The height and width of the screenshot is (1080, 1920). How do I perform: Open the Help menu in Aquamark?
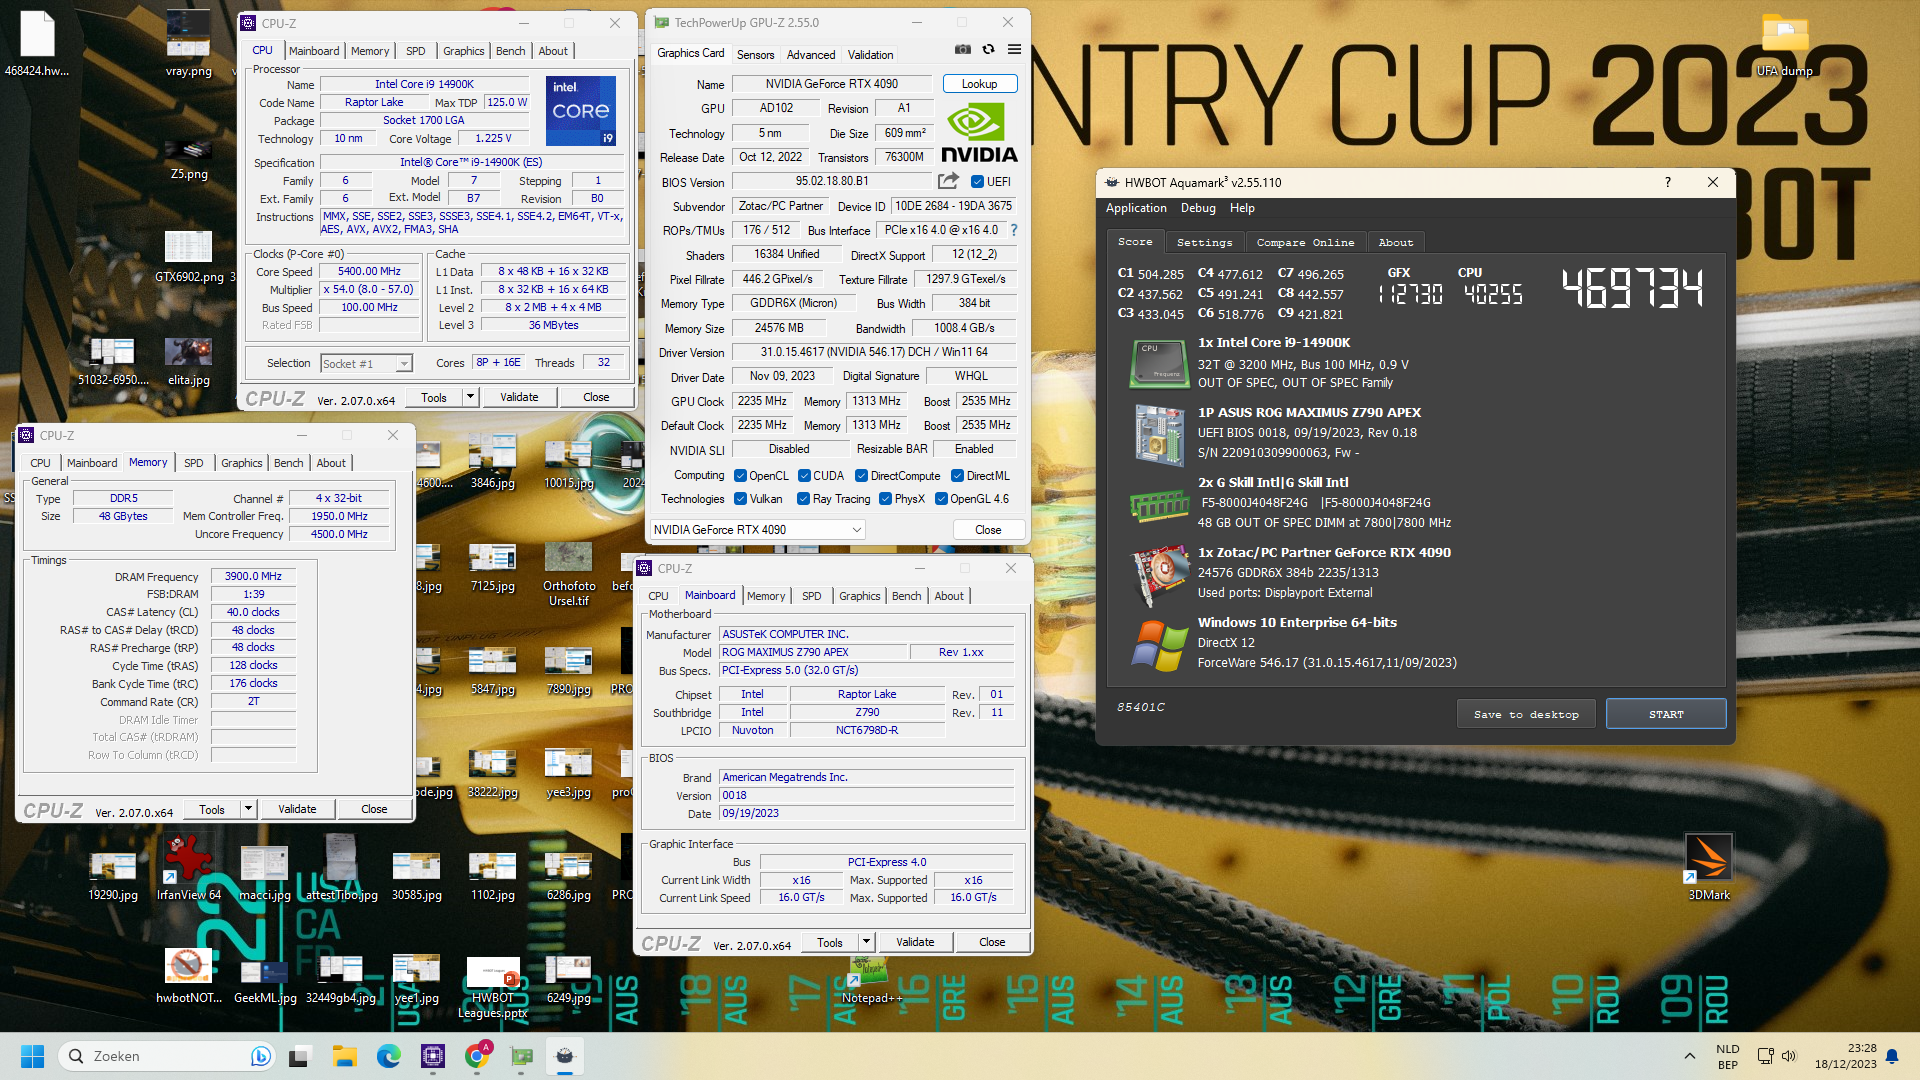pyautogui.click(x=1242, y=208)
